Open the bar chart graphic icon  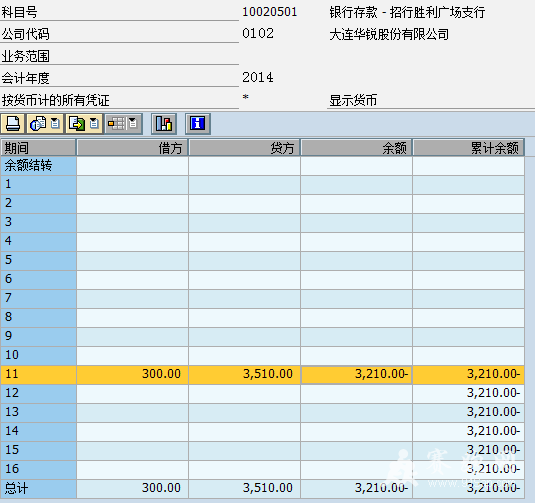tap(164, 124)
